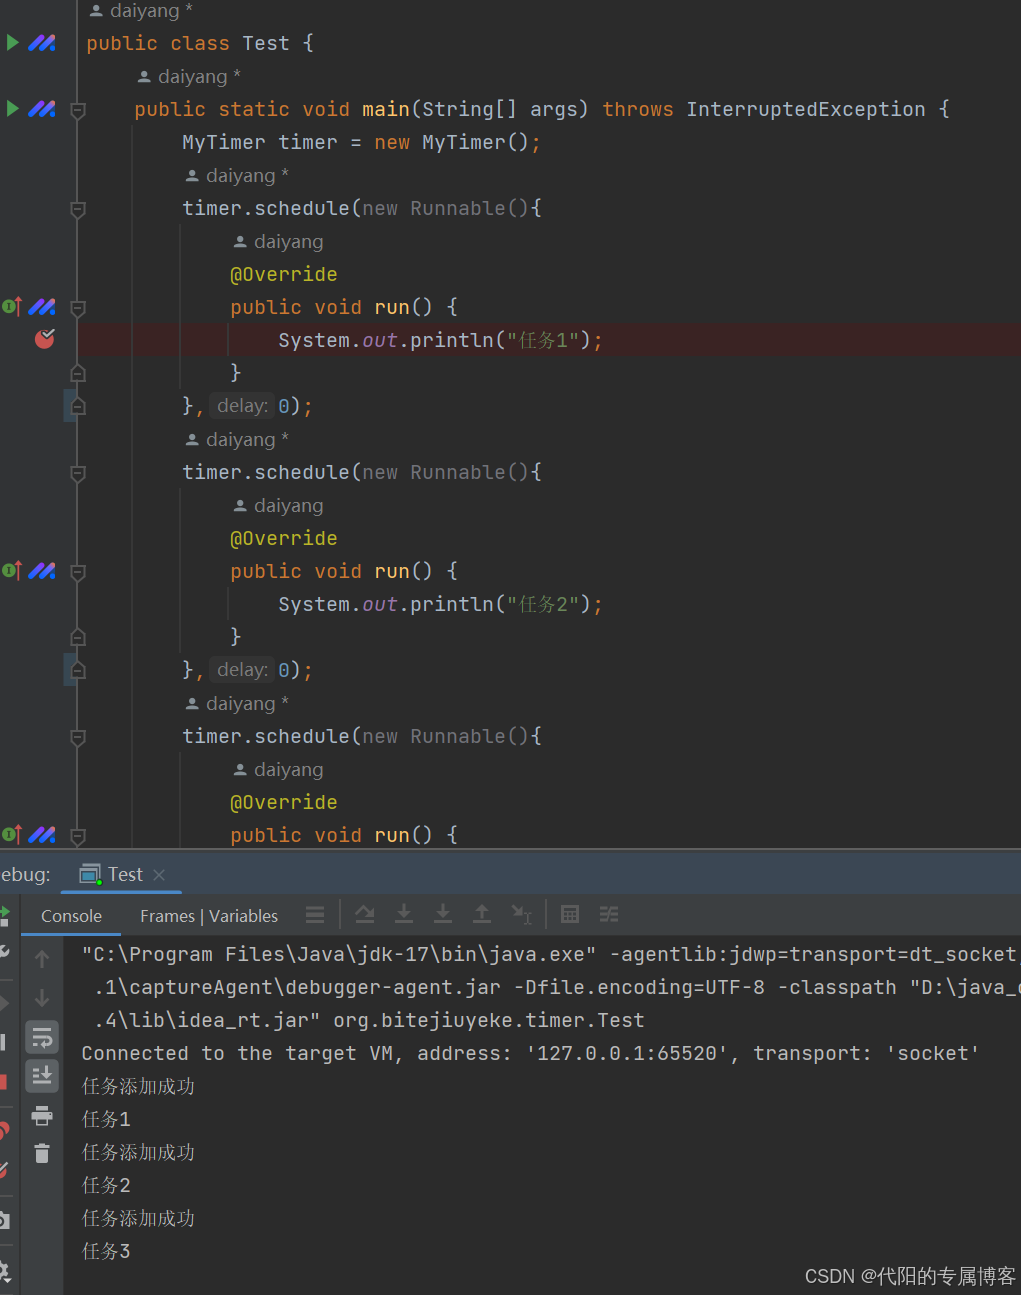Click fold end marker at second delay: 0 line

pos(78,670)
